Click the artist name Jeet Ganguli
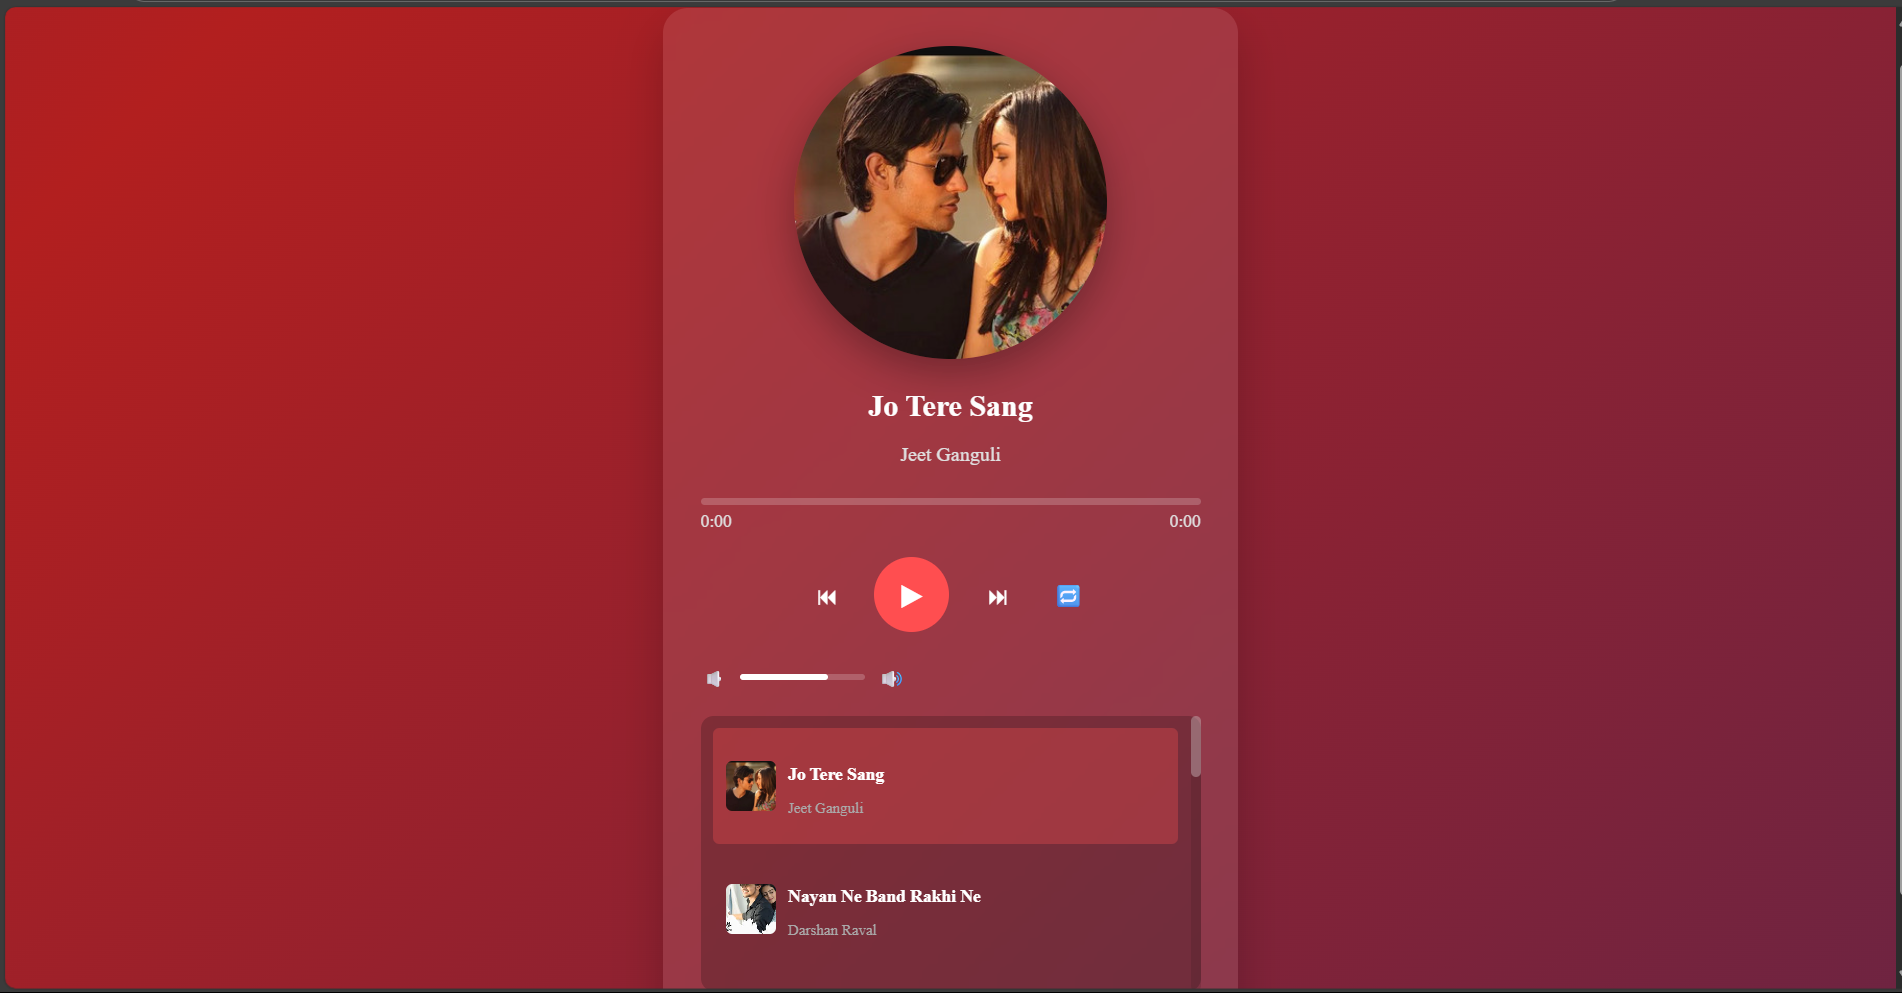1902x993 pixels. pyautogui.click(x=949, y=455)
